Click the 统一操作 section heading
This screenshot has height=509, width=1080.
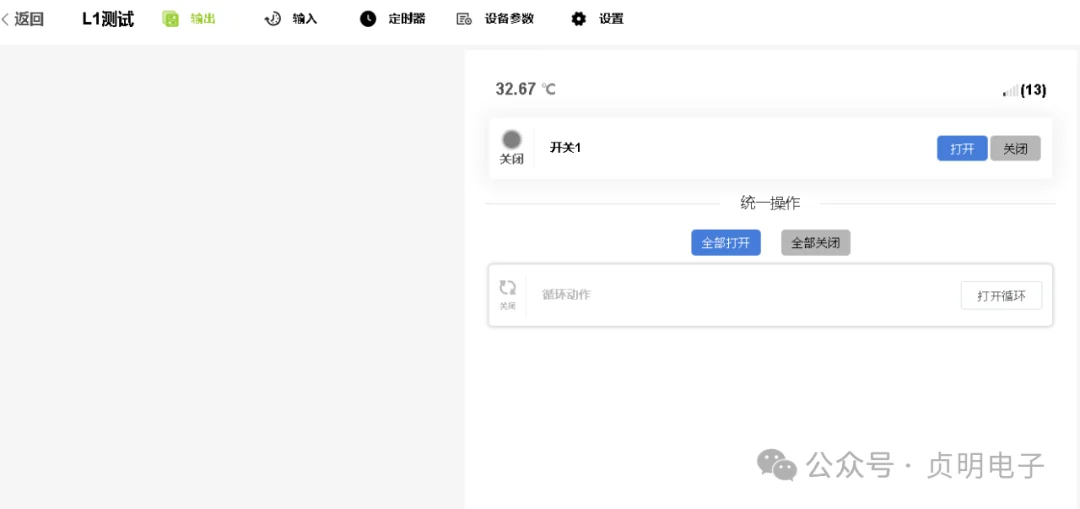[x=770, y=203]
